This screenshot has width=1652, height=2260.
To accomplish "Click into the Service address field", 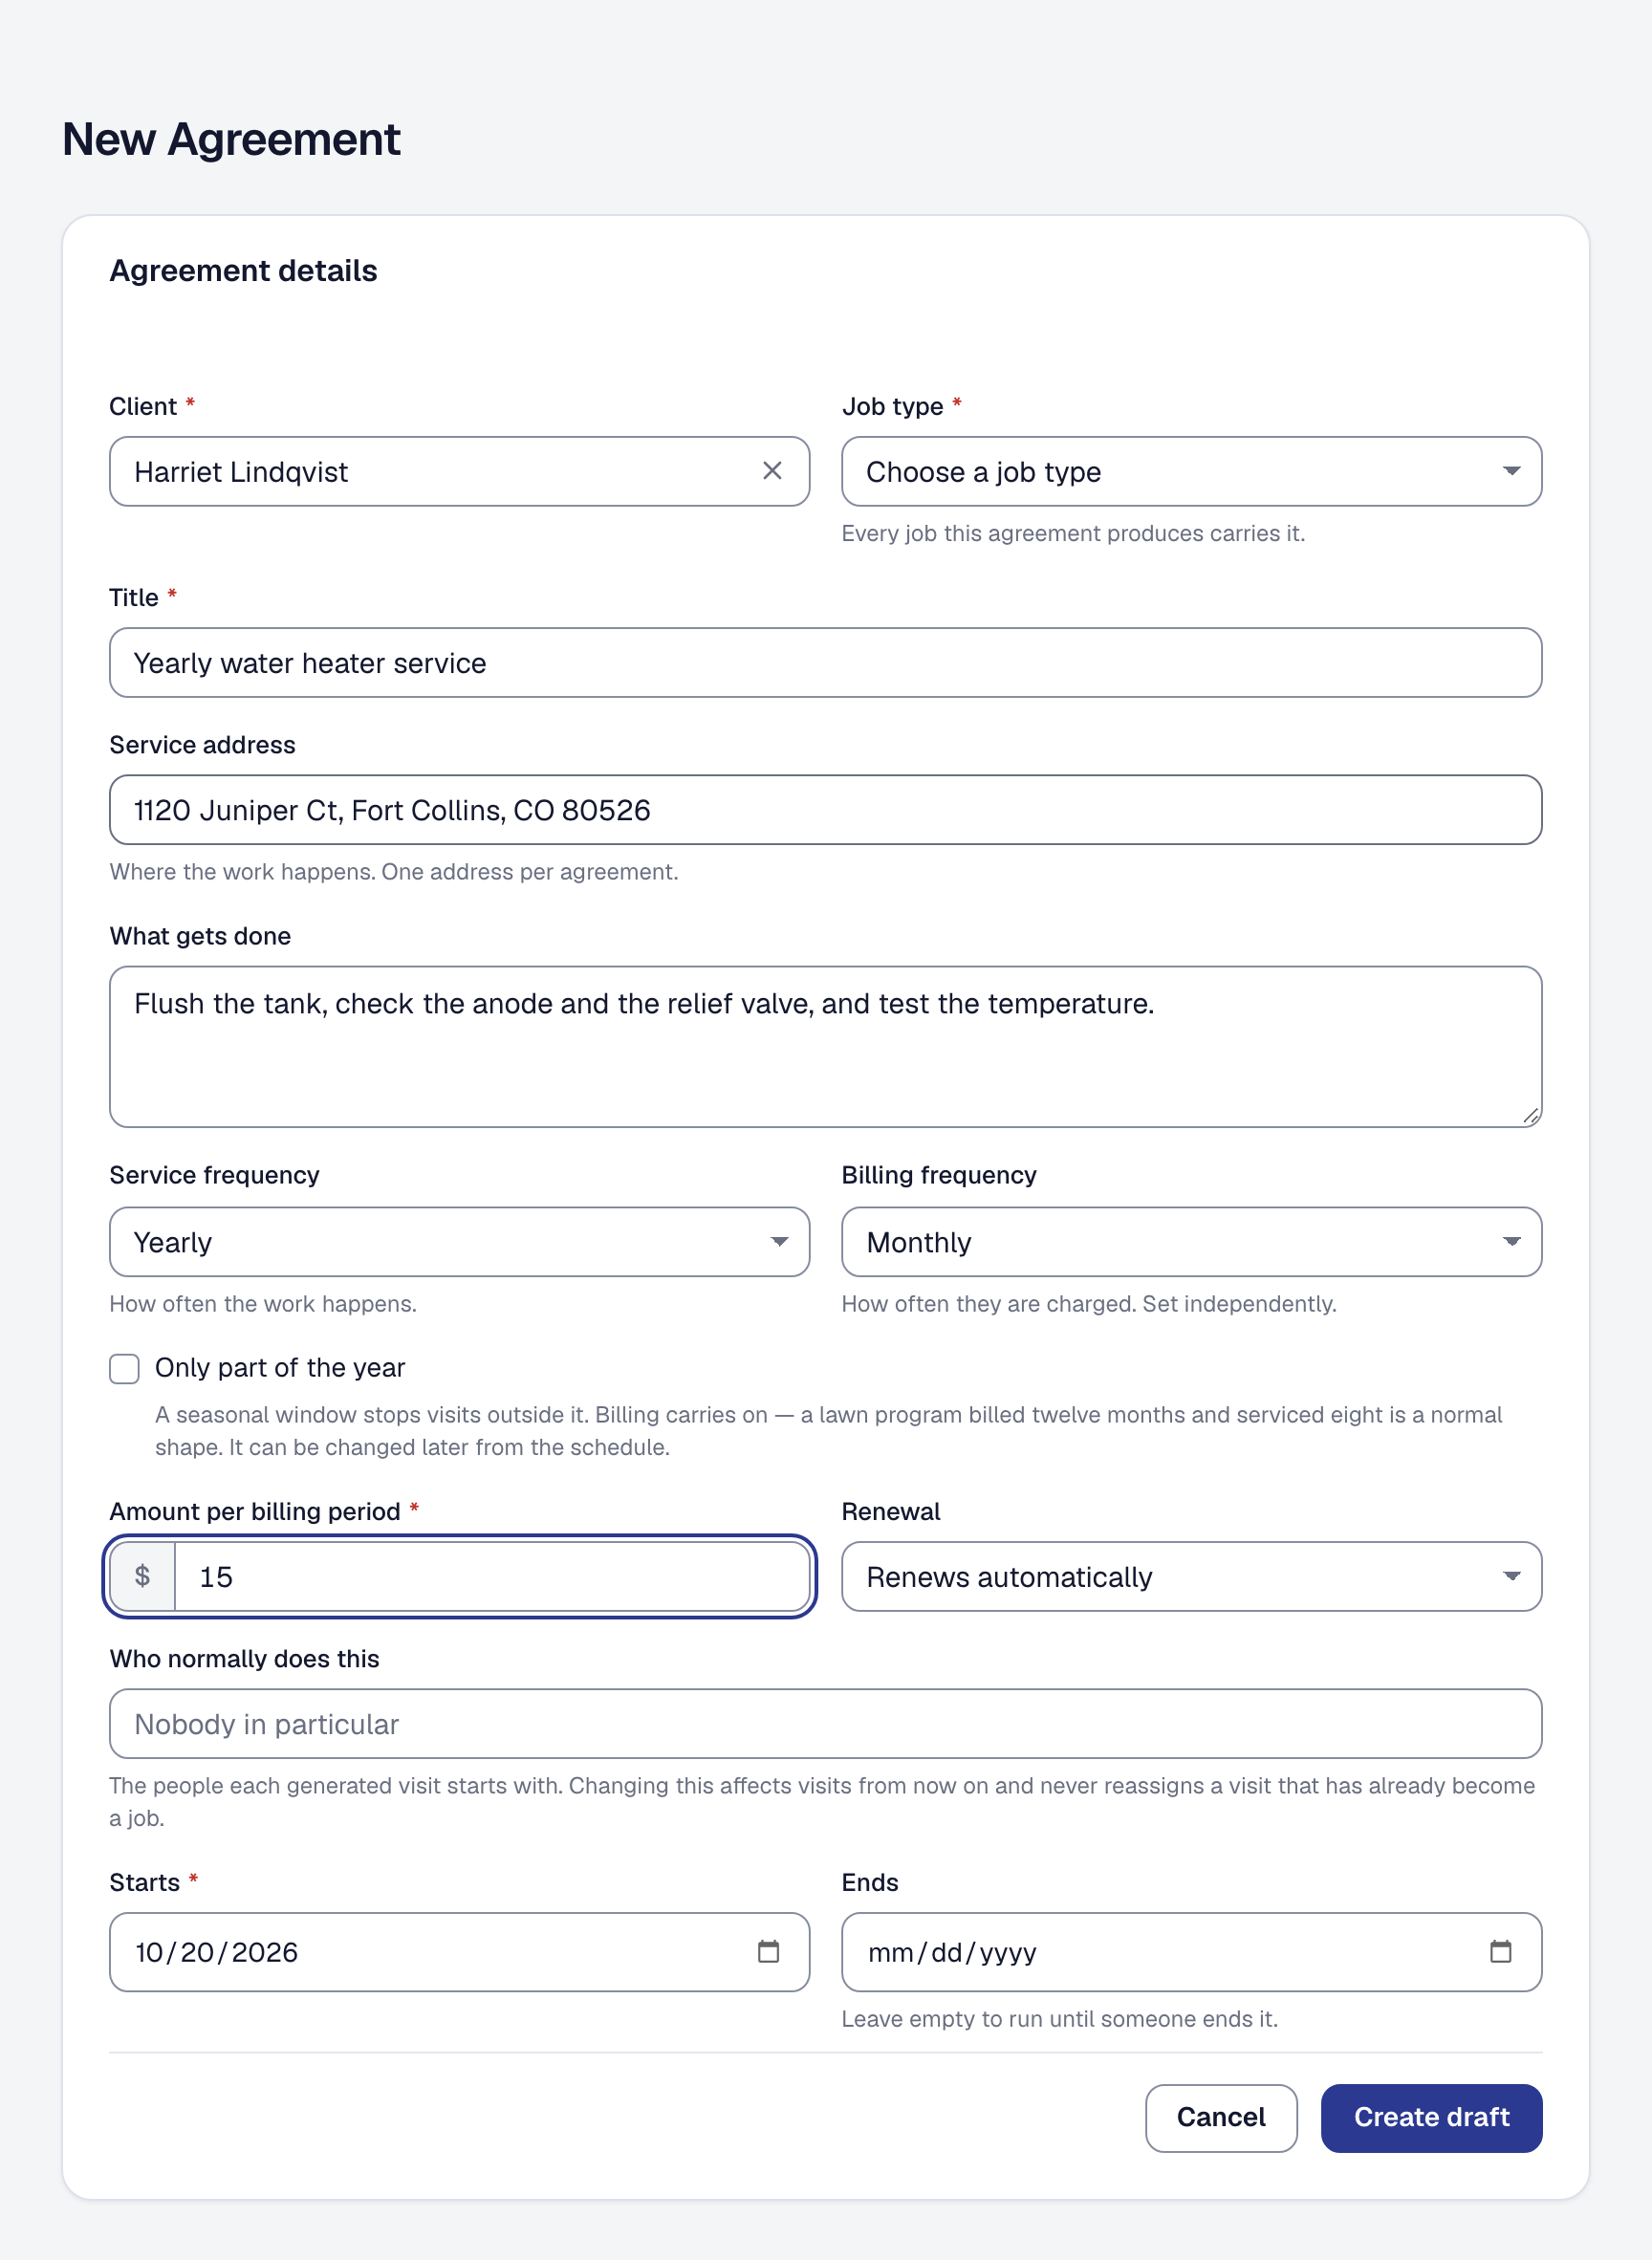I will [825, 809].
